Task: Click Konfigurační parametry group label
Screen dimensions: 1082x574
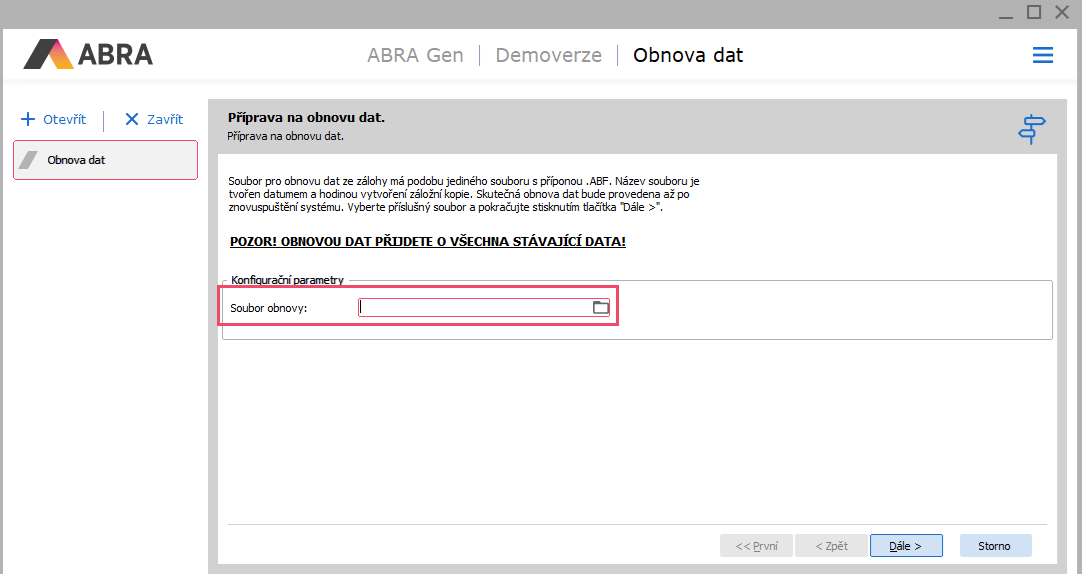Action: pyautogui.click(x=287, y=280)
